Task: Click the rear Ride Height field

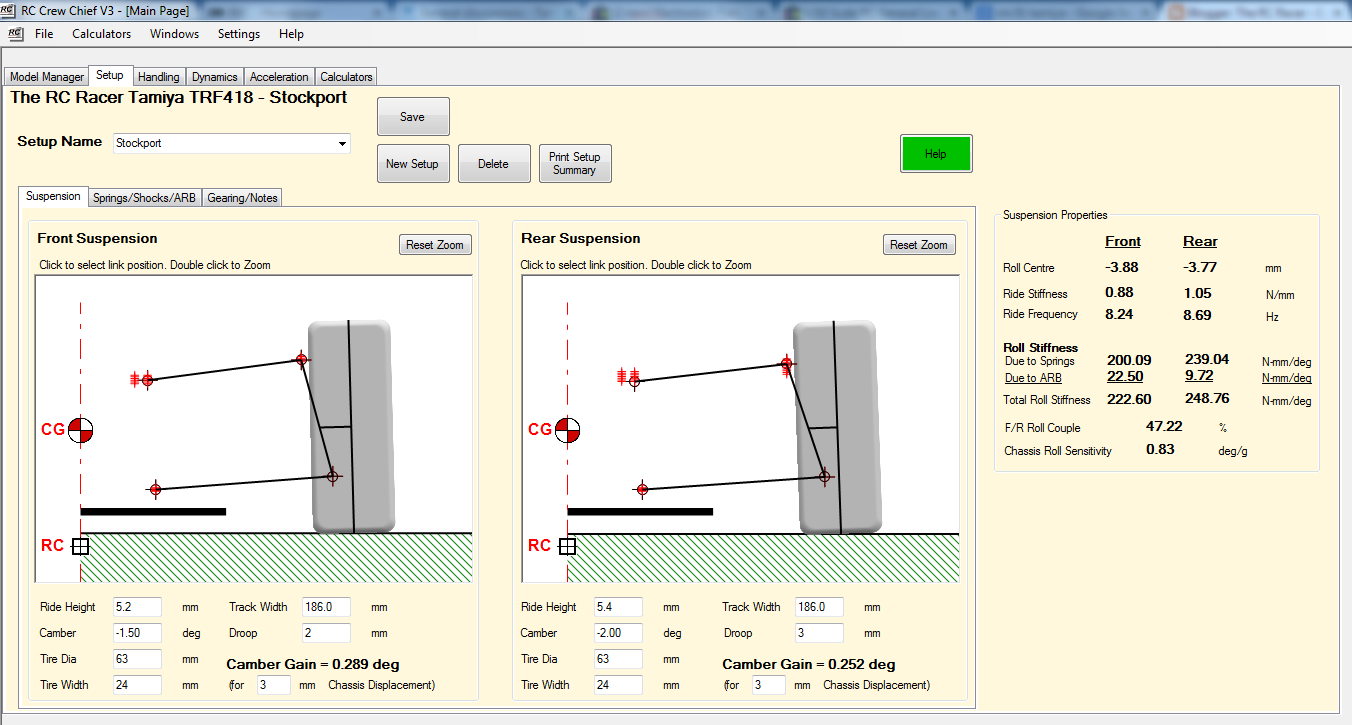Action: pyautogui.click(x=618, y=607)
